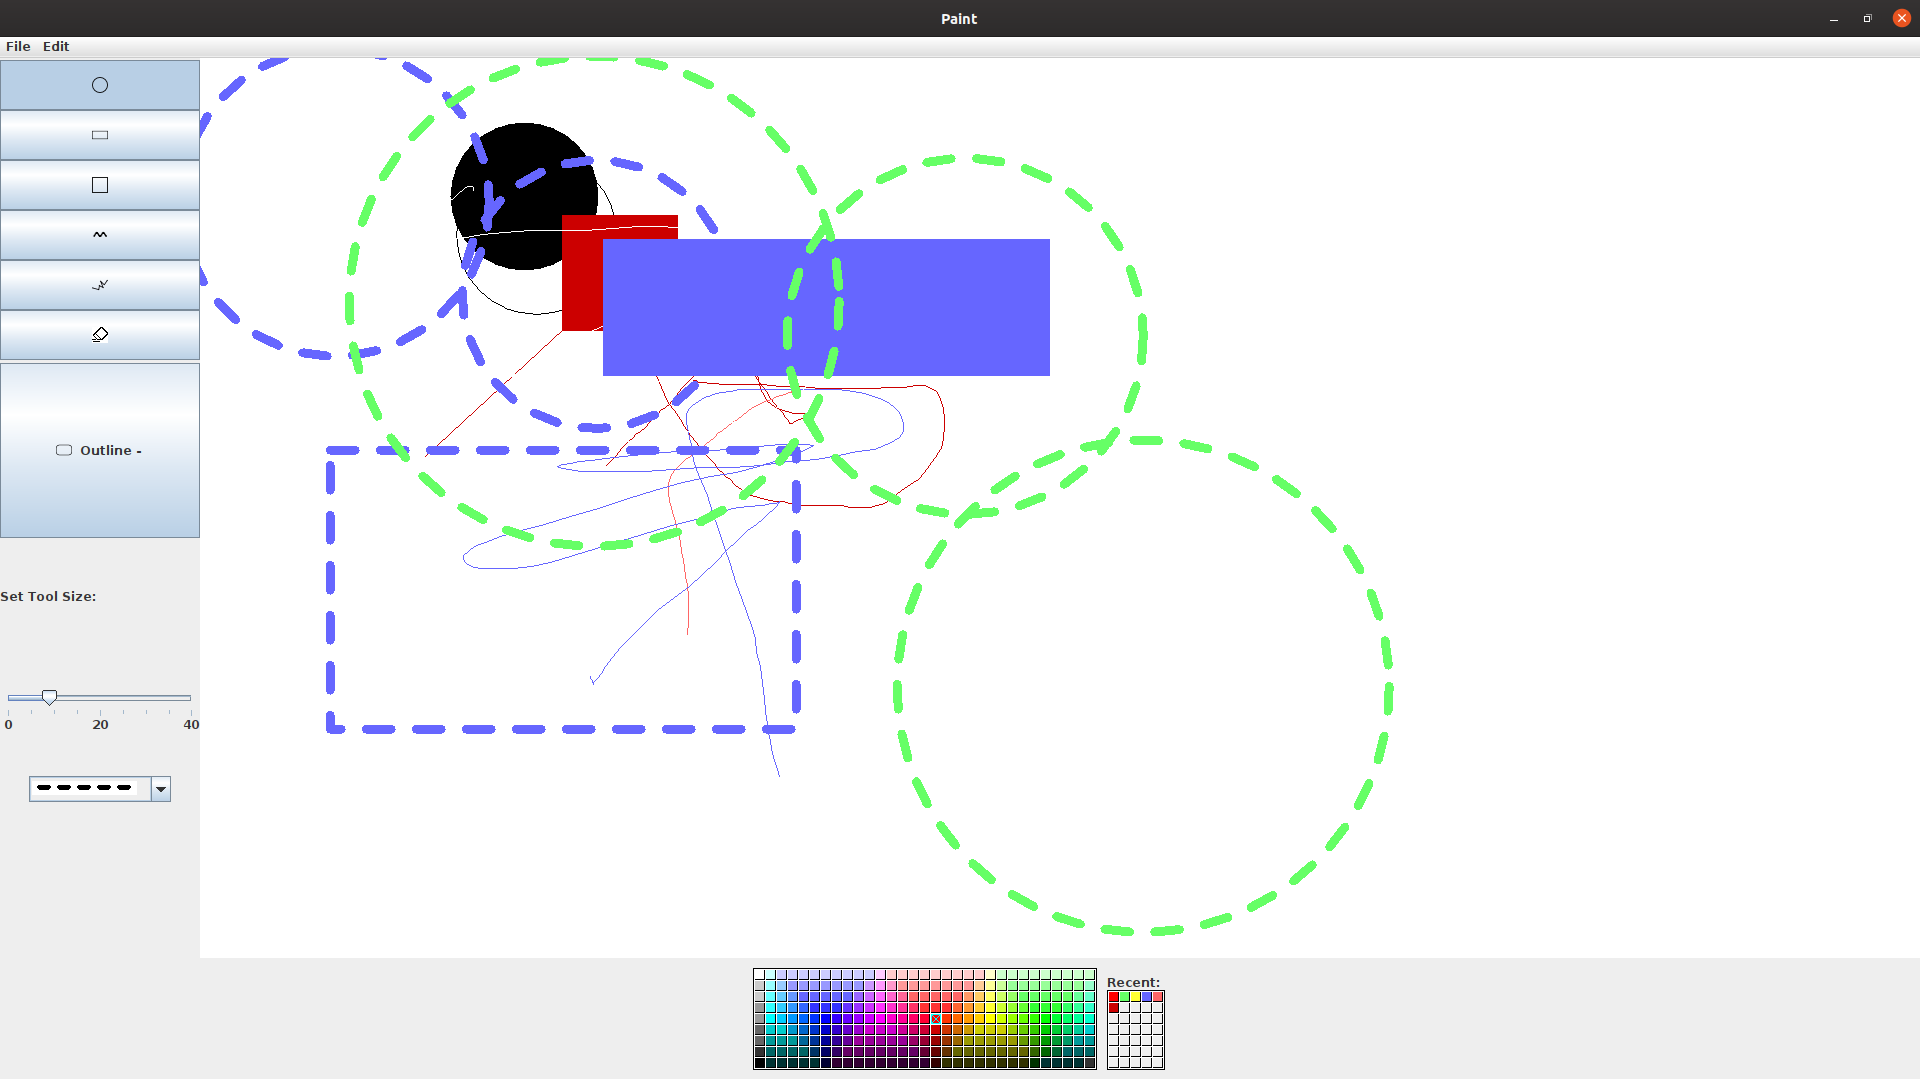Open the line style dropdown arrow
The height and width of the screenshot is (1079, 1920).
(160, 789)
